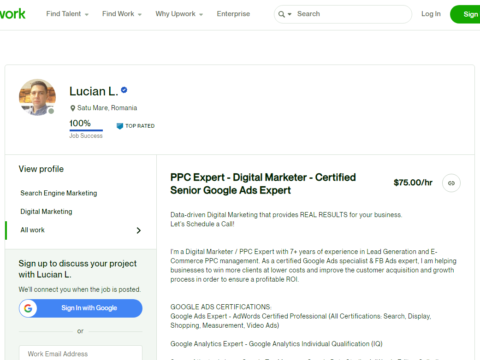Click the Google G logo icon
The image size is (480, 360).
[x=28, y=308]
